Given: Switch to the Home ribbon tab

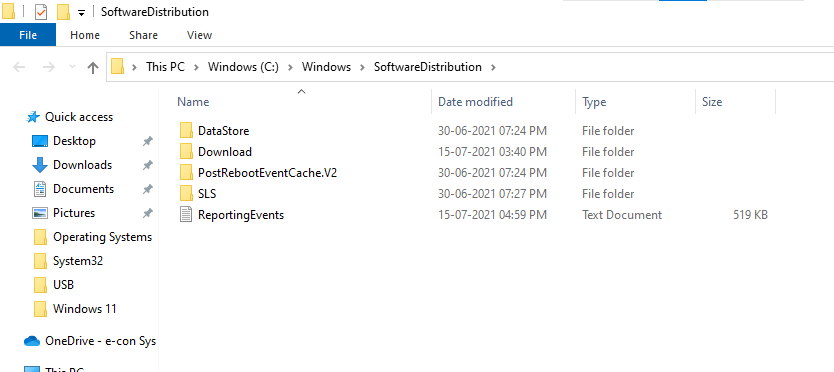Looking at the screenshot, I should click(85, 35).
